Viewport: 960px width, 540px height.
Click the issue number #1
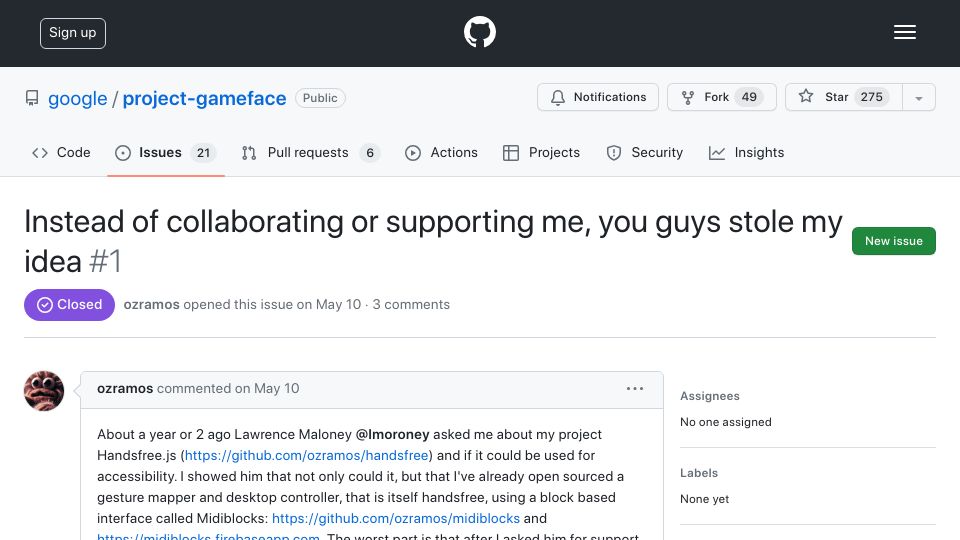click(105, 261)
